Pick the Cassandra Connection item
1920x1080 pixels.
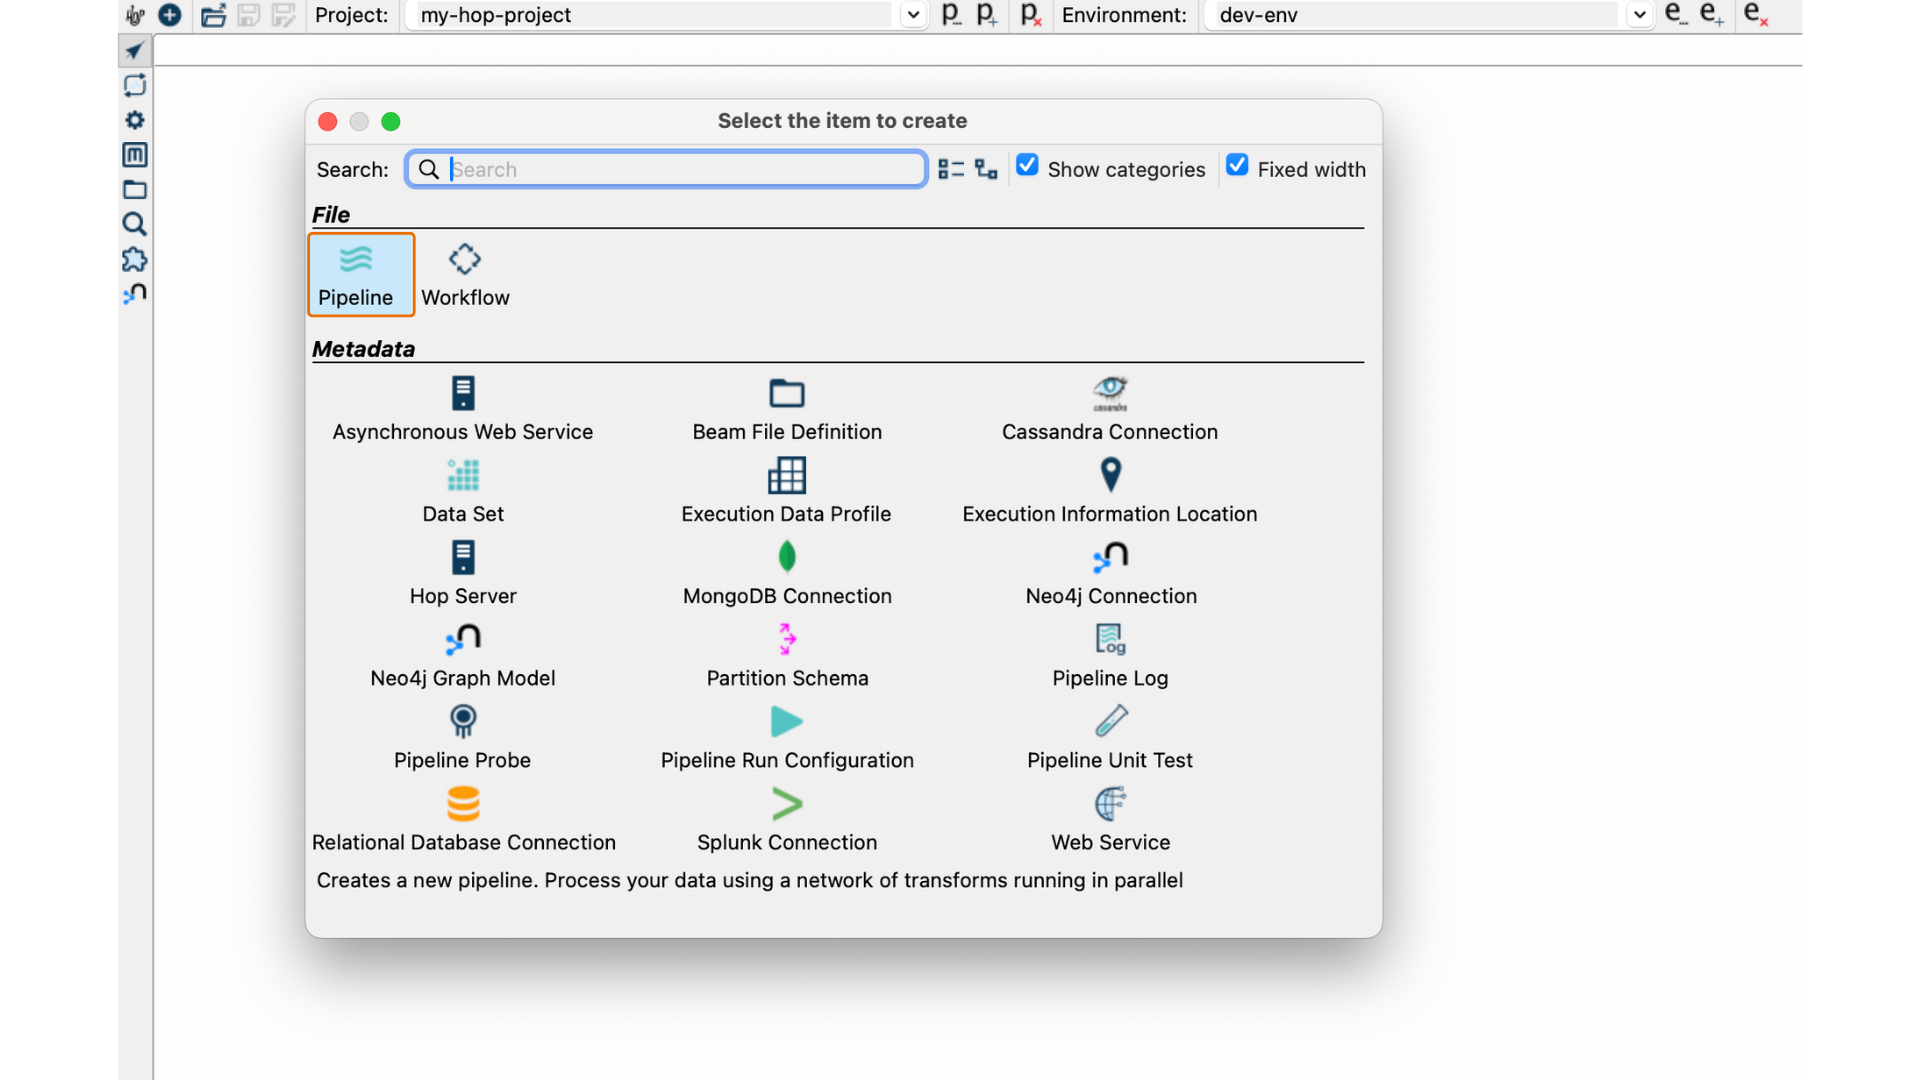[x=1110, y=409]
